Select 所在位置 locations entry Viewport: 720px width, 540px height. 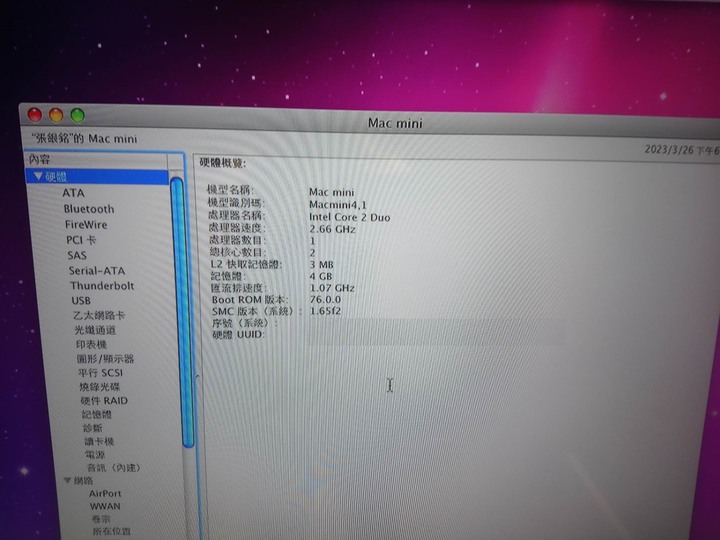point(112,531)
